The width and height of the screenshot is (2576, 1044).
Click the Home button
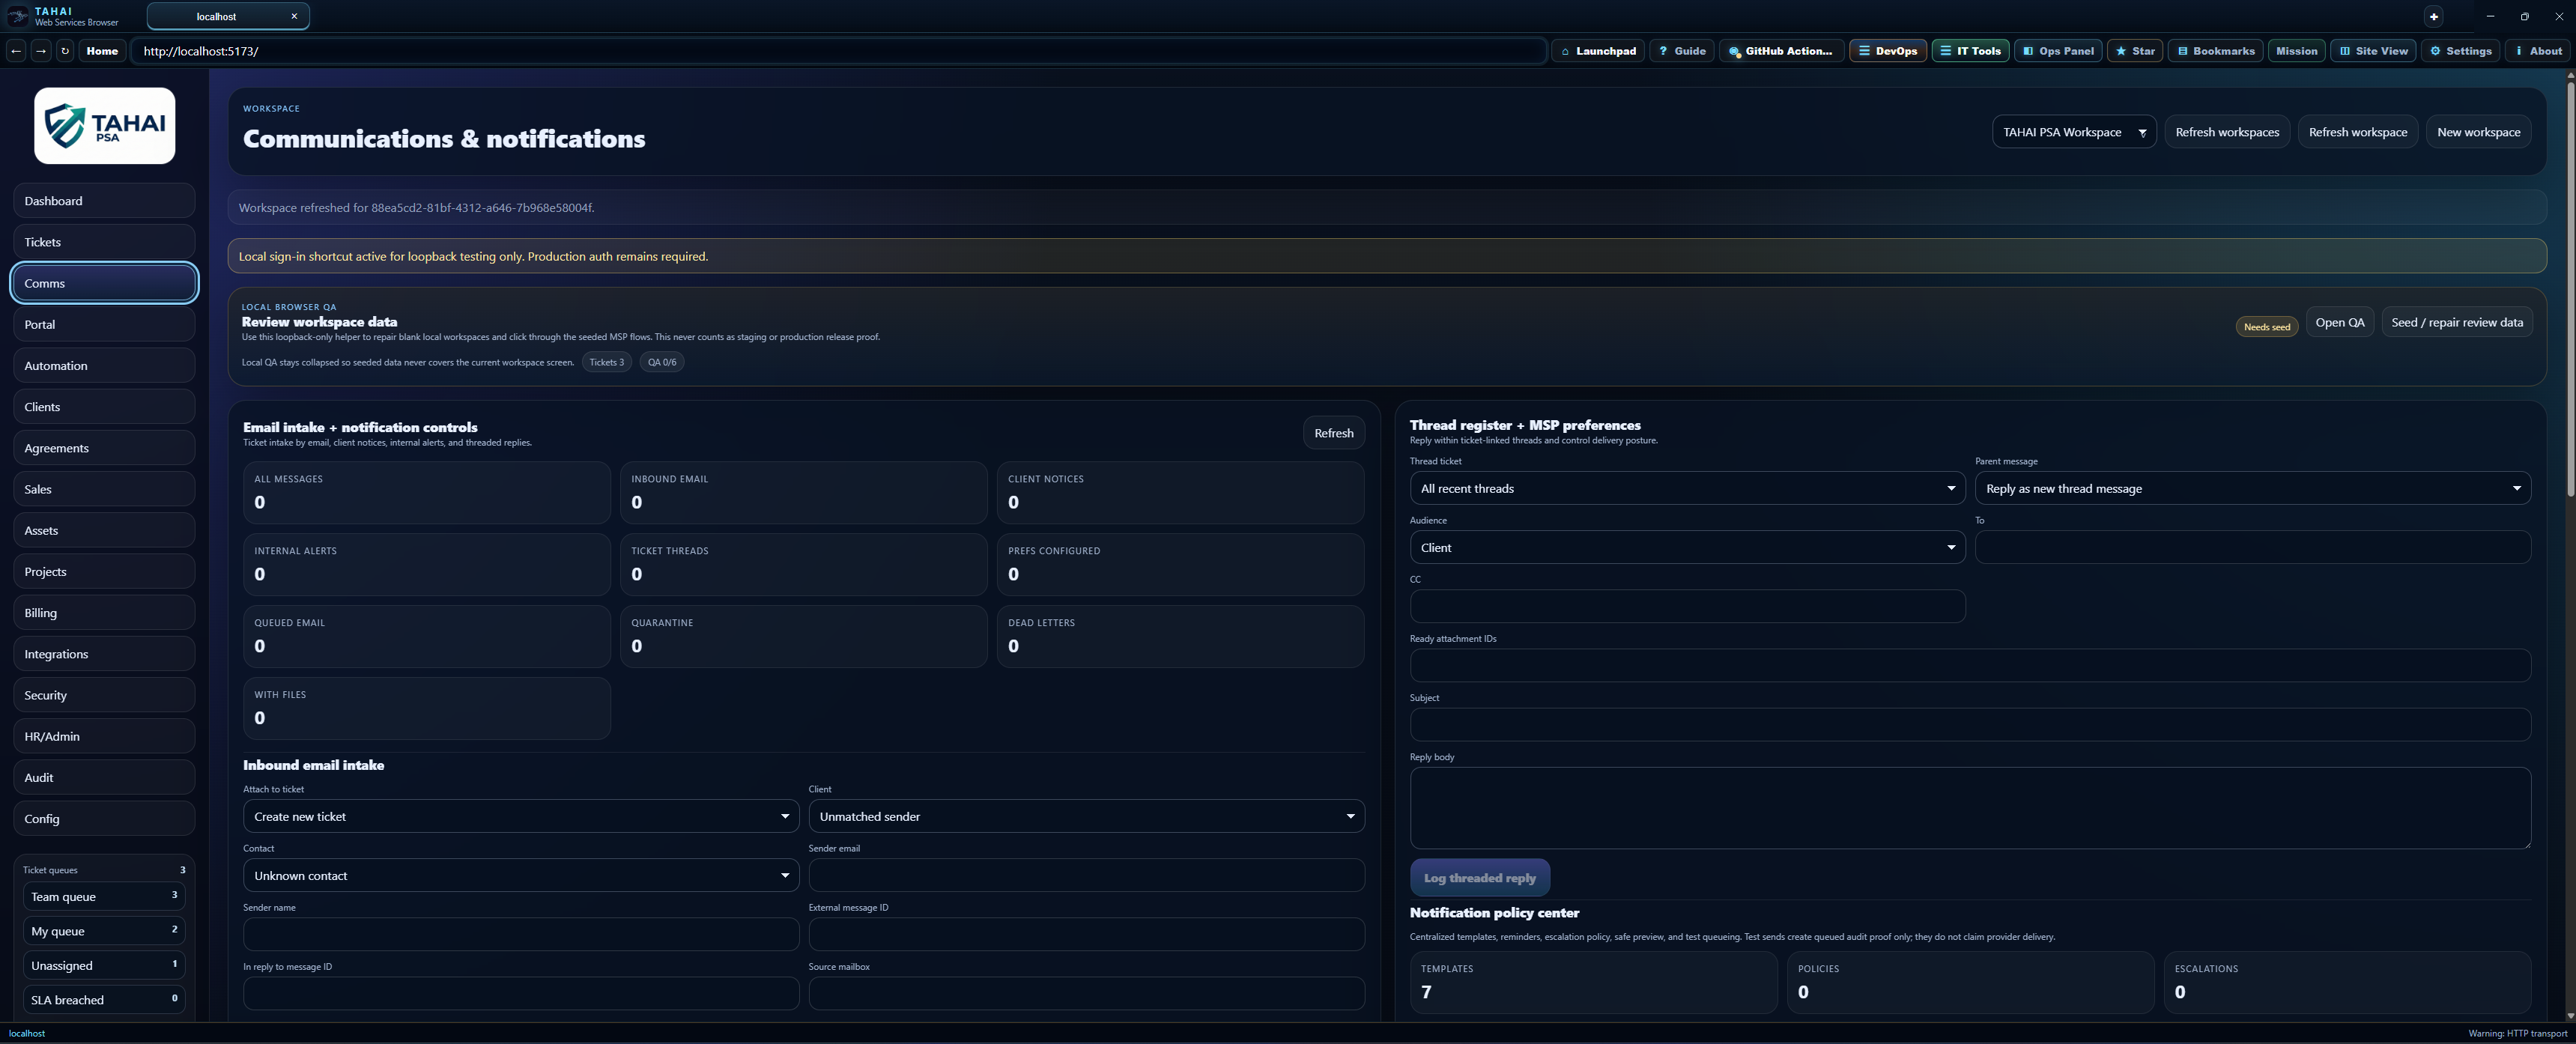pyautogui.click(x=102, y=51)
